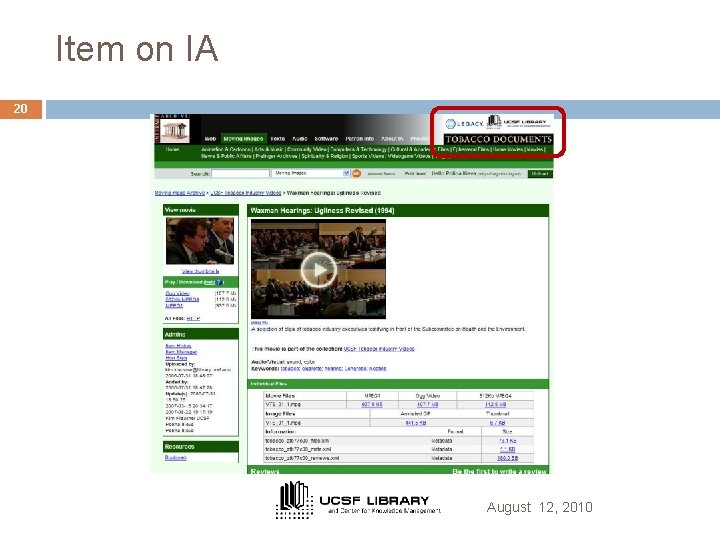Viewport: 720px width, 540px height.
Task: Open the Web tab
Action: tap(210, 139)
